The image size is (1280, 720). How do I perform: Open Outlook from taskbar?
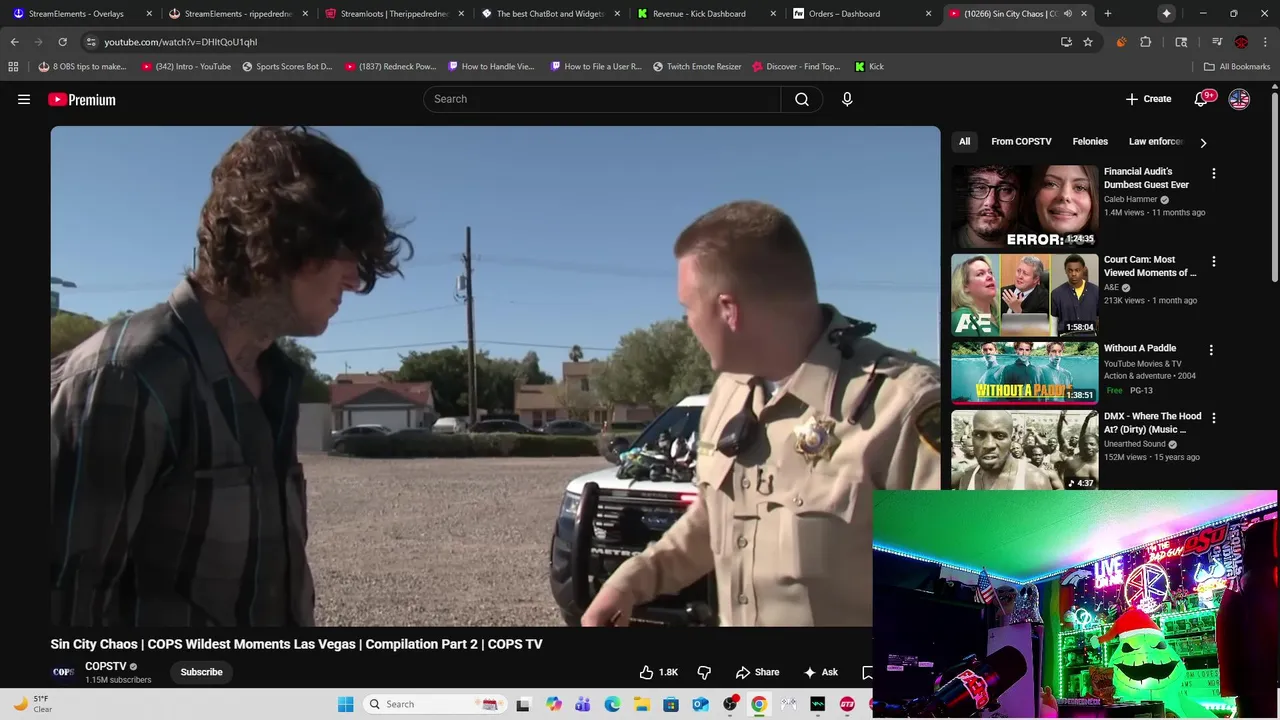[700, 704]
